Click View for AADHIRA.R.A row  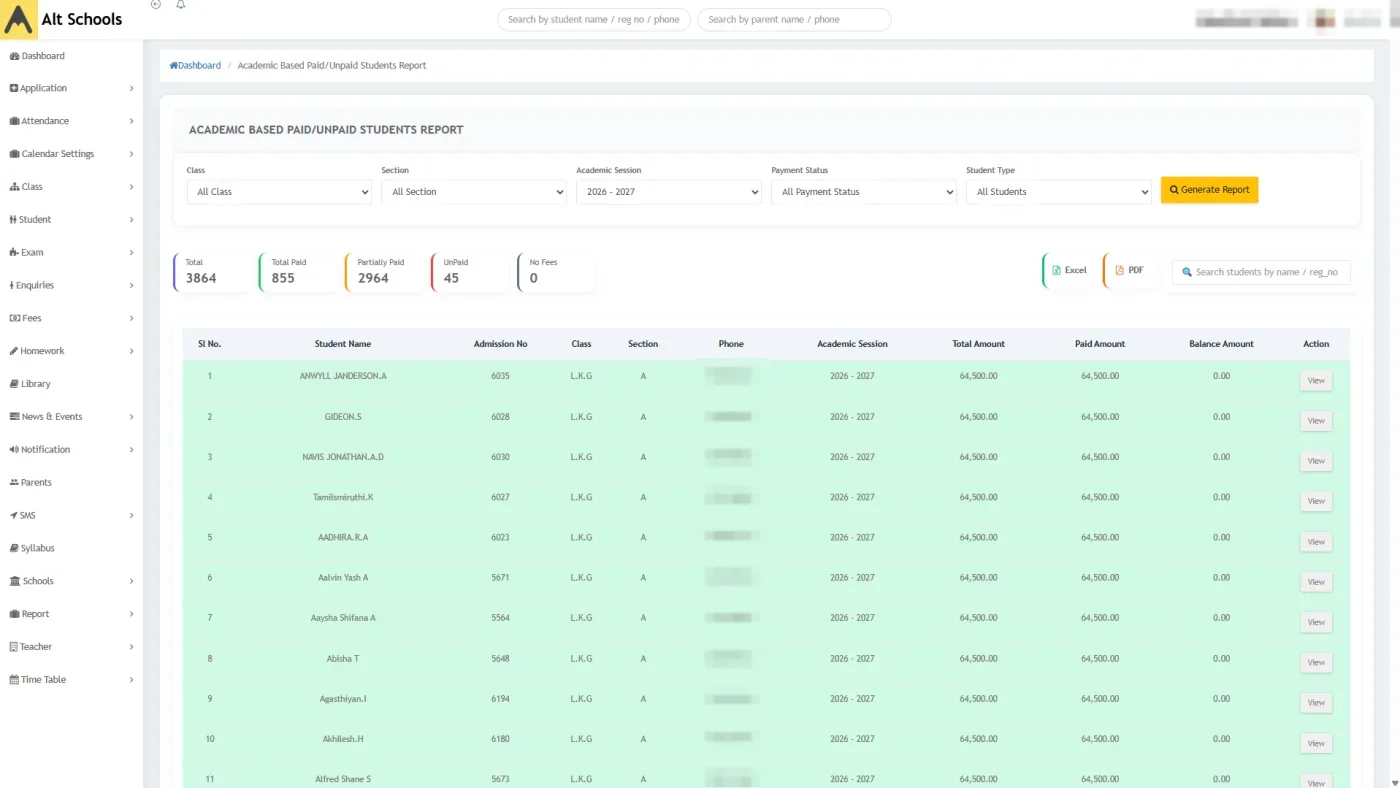pyautogui.click(x=1316, y=542)
